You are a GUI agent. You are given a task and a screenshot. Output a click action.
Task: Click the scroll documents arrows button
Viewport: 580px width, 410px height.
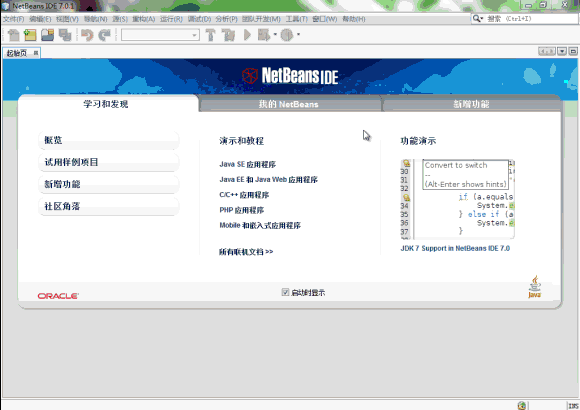click(547, 51)
